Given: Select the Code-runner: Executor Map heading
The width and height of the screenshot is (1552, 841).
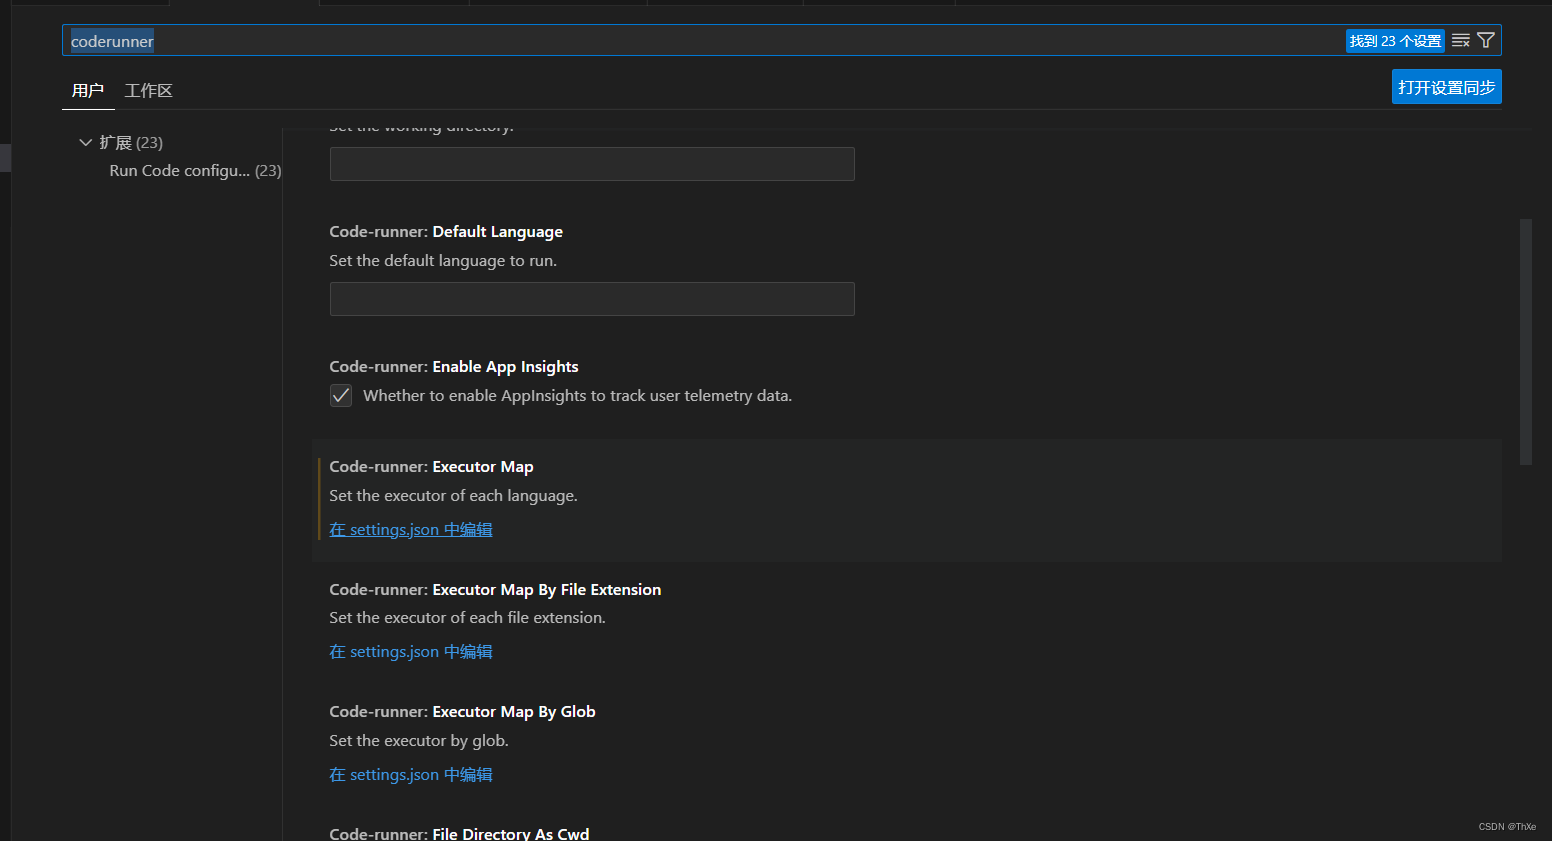Looking at the screenshot, I should point(431,467).
